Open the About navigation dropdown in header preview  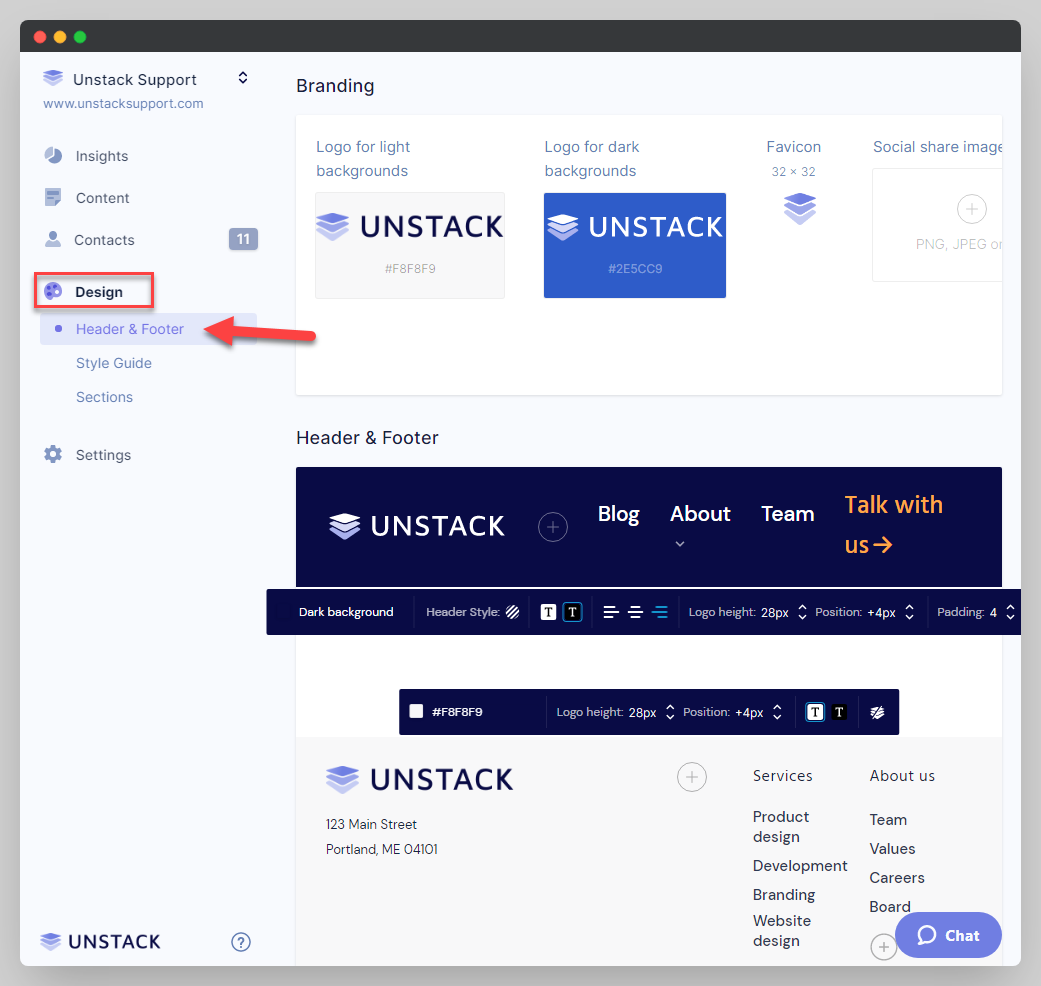point(680,544)
